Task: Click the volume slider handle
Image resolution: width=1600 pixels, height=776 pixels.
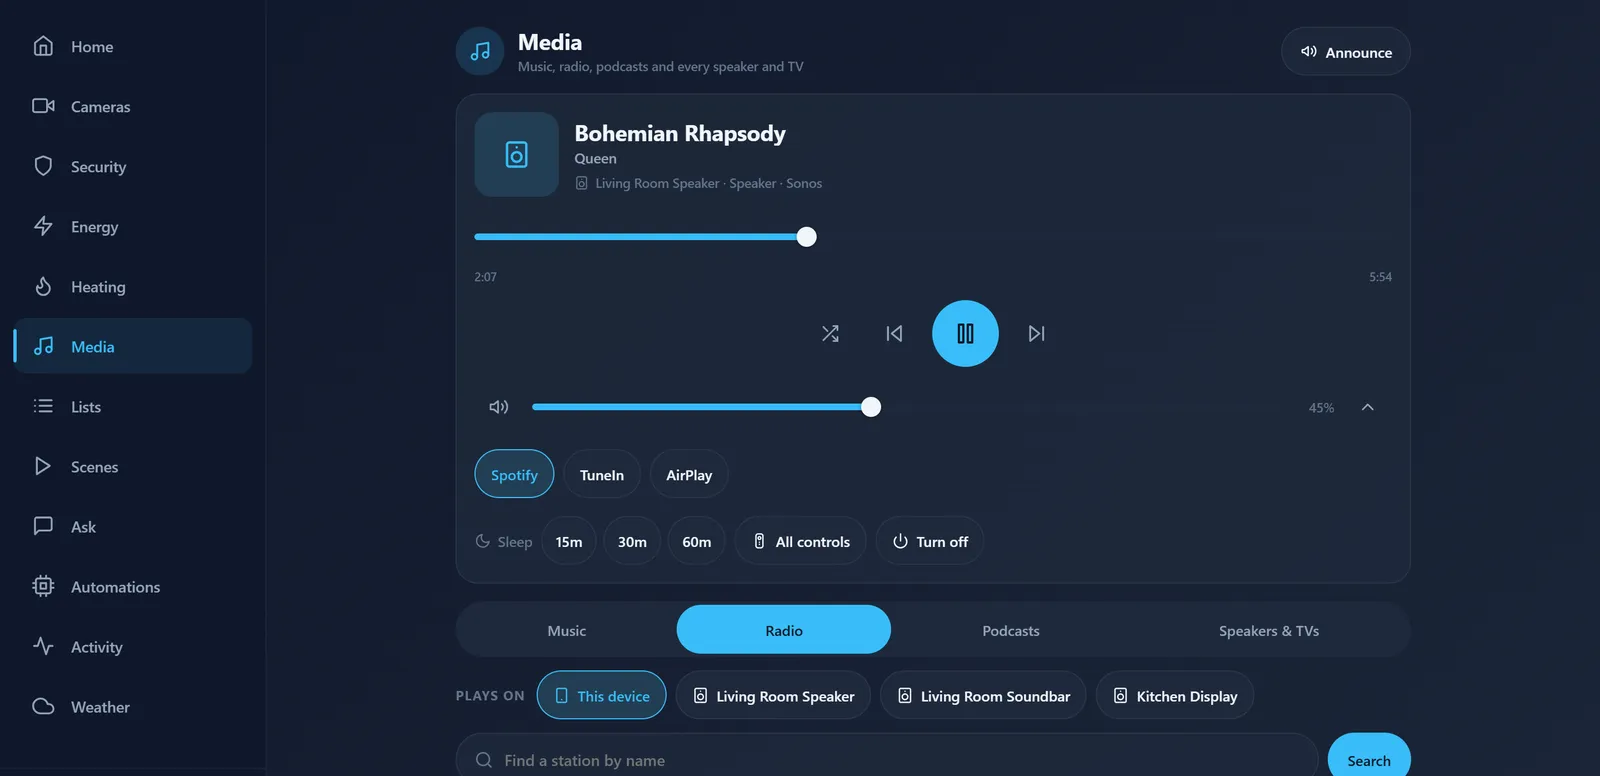Action: tap(871, 407)
